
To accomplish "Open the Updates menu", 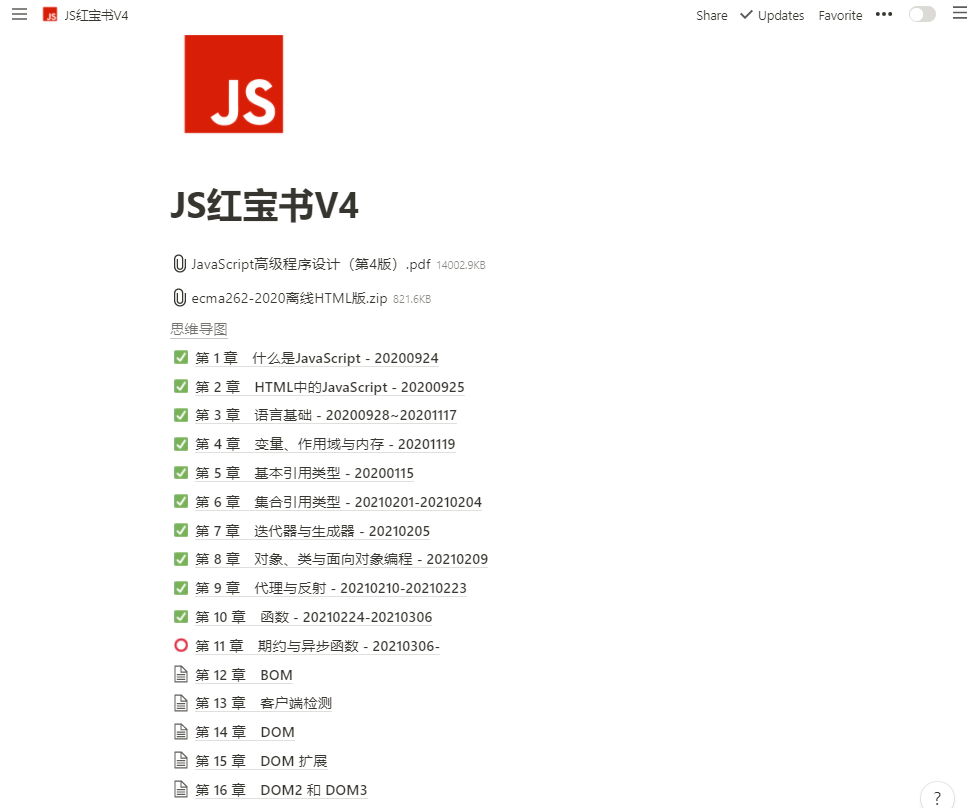I will click(x=780, y=15).
